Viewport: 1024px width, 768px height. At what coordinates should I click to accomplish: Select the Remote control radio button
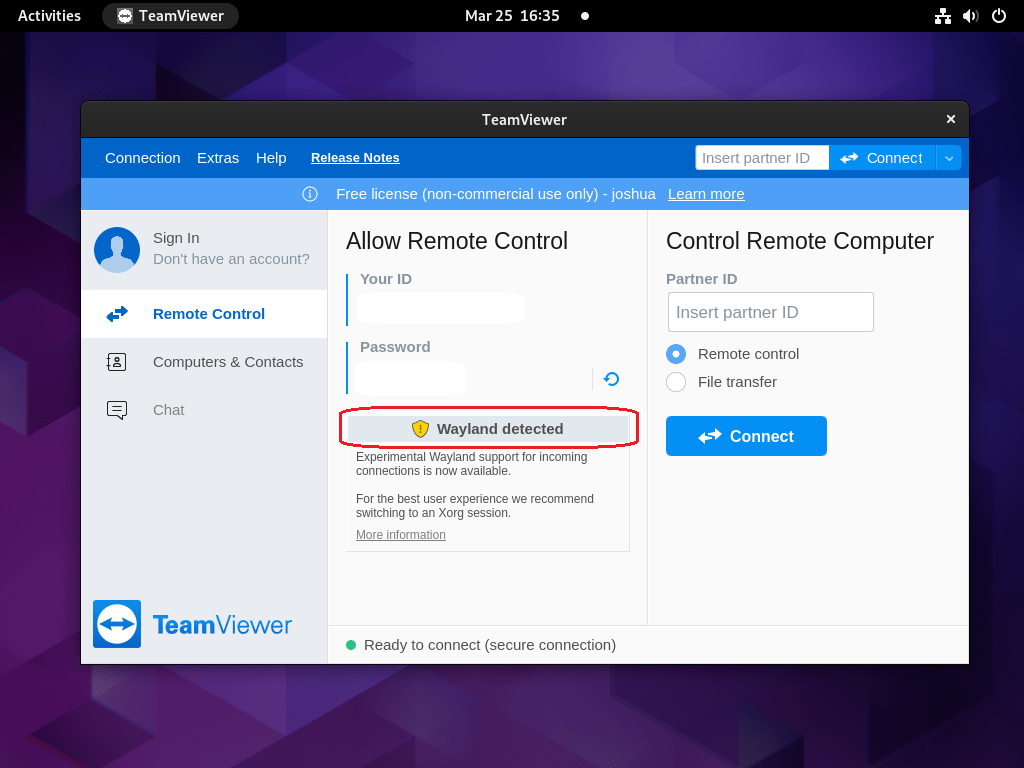click(x=676, y=354)
